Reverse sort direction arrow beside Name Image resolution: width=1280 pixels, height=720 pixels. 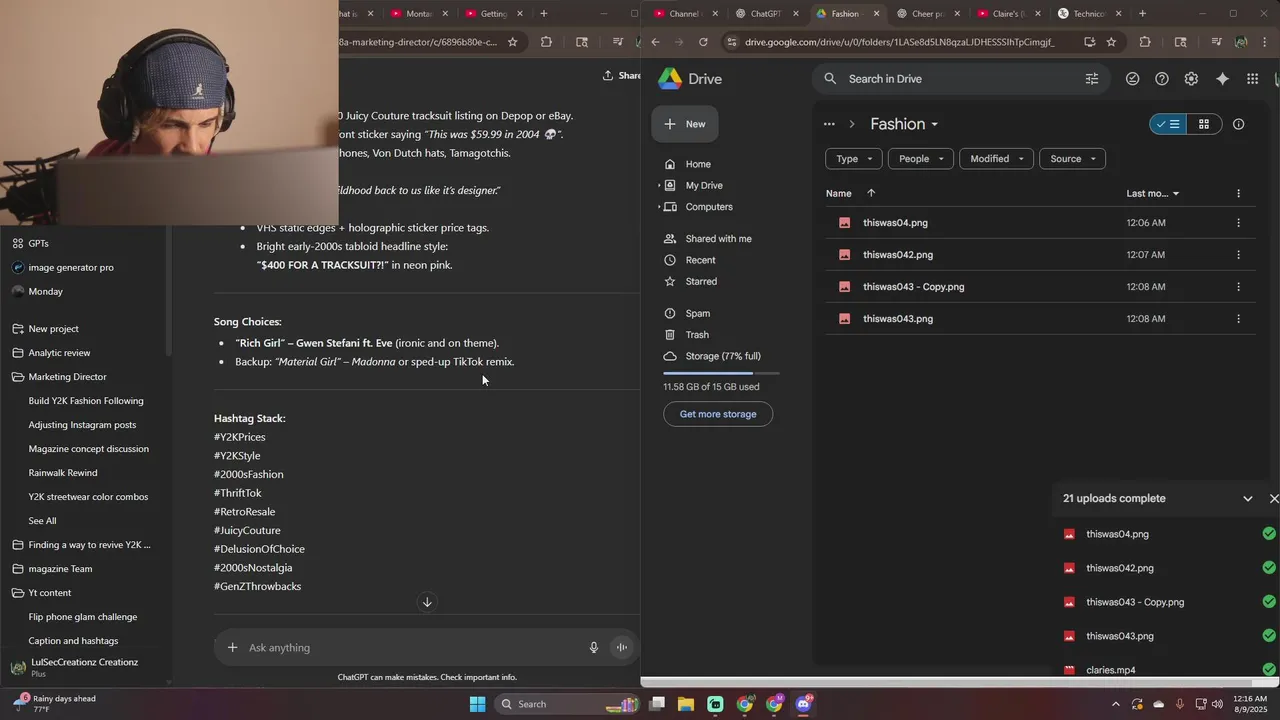click(x=871, y=193)
